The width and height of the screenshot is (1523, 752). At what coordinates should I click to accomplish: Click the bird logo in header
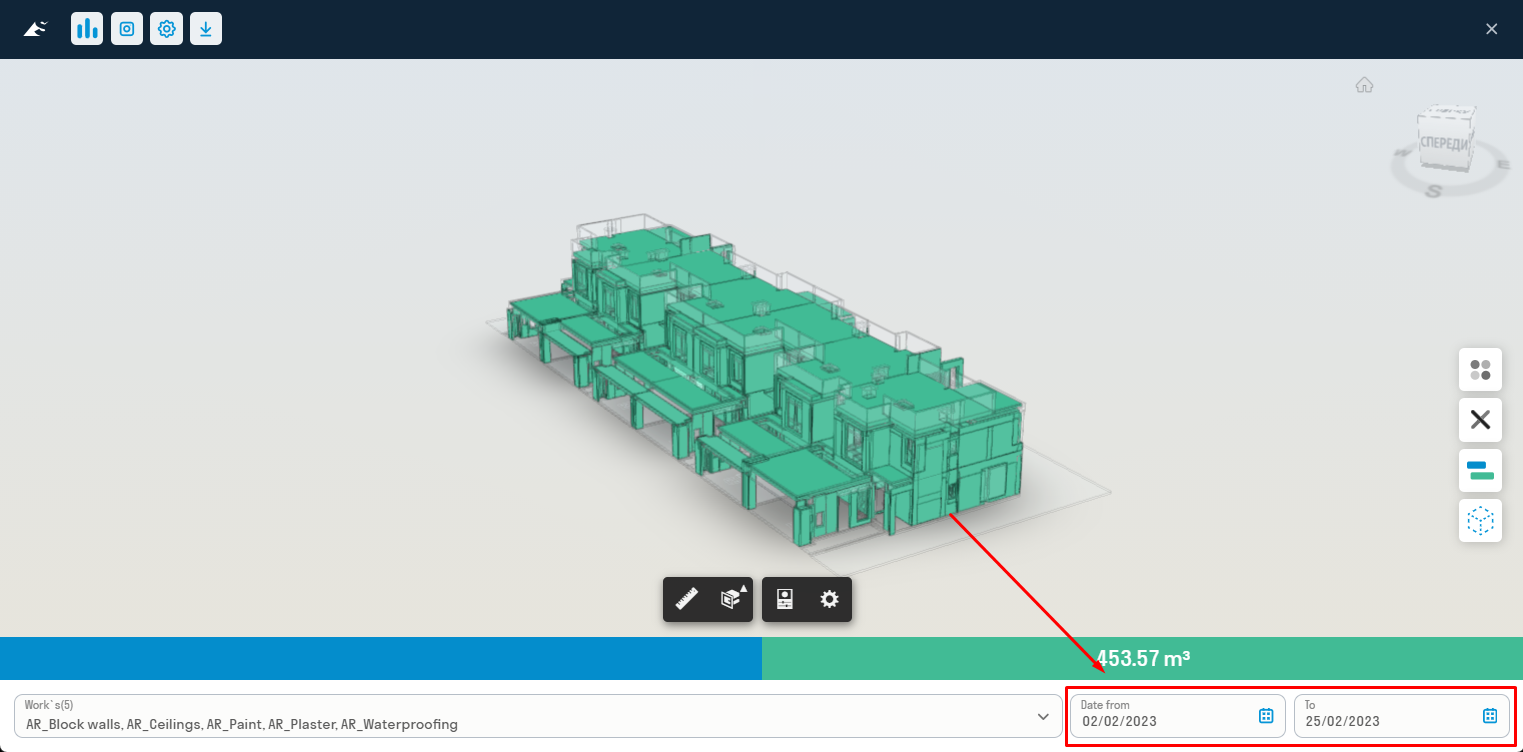click(x=36, y=29)
